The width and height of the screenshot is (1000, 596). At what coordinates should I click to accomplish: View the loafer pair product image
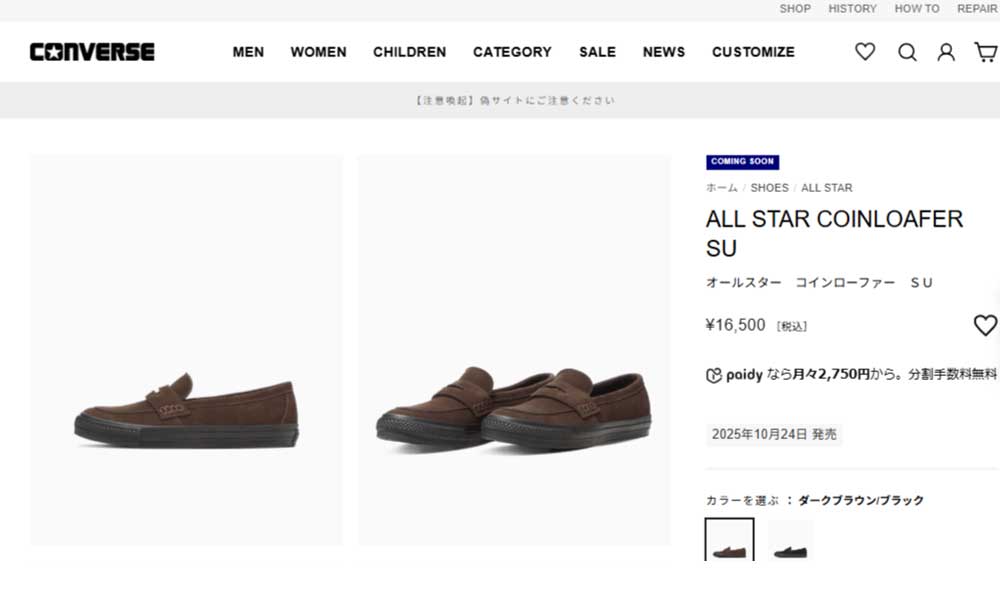pyautogui.click(x=514, y=350)
